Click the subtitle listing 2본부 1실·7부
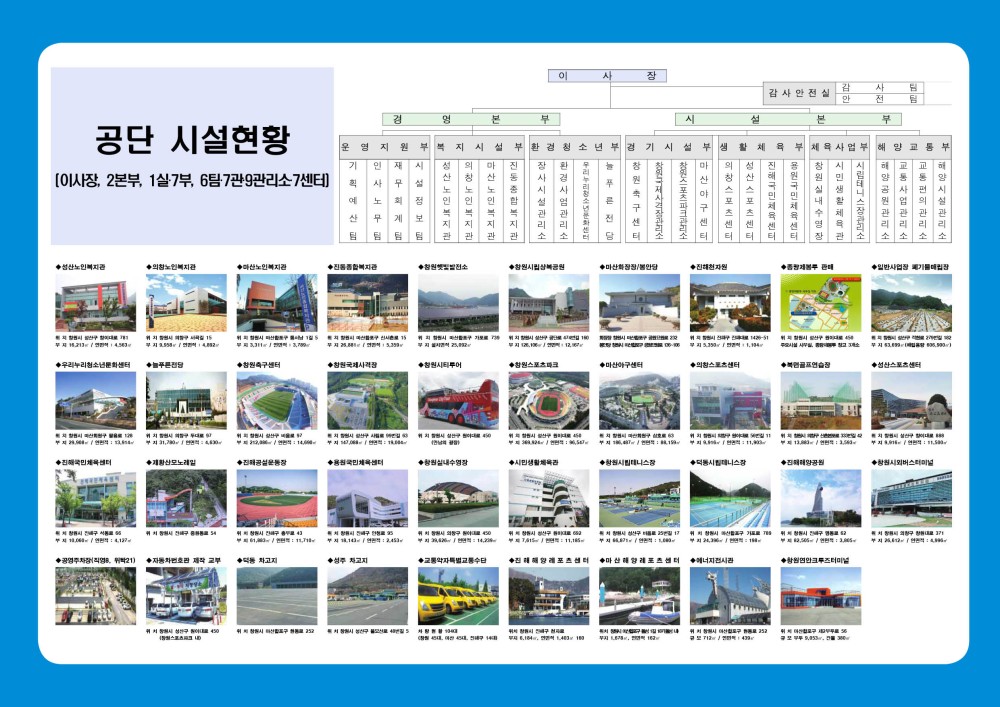This screenshot has height=707, width=1000. coord(193,180)
